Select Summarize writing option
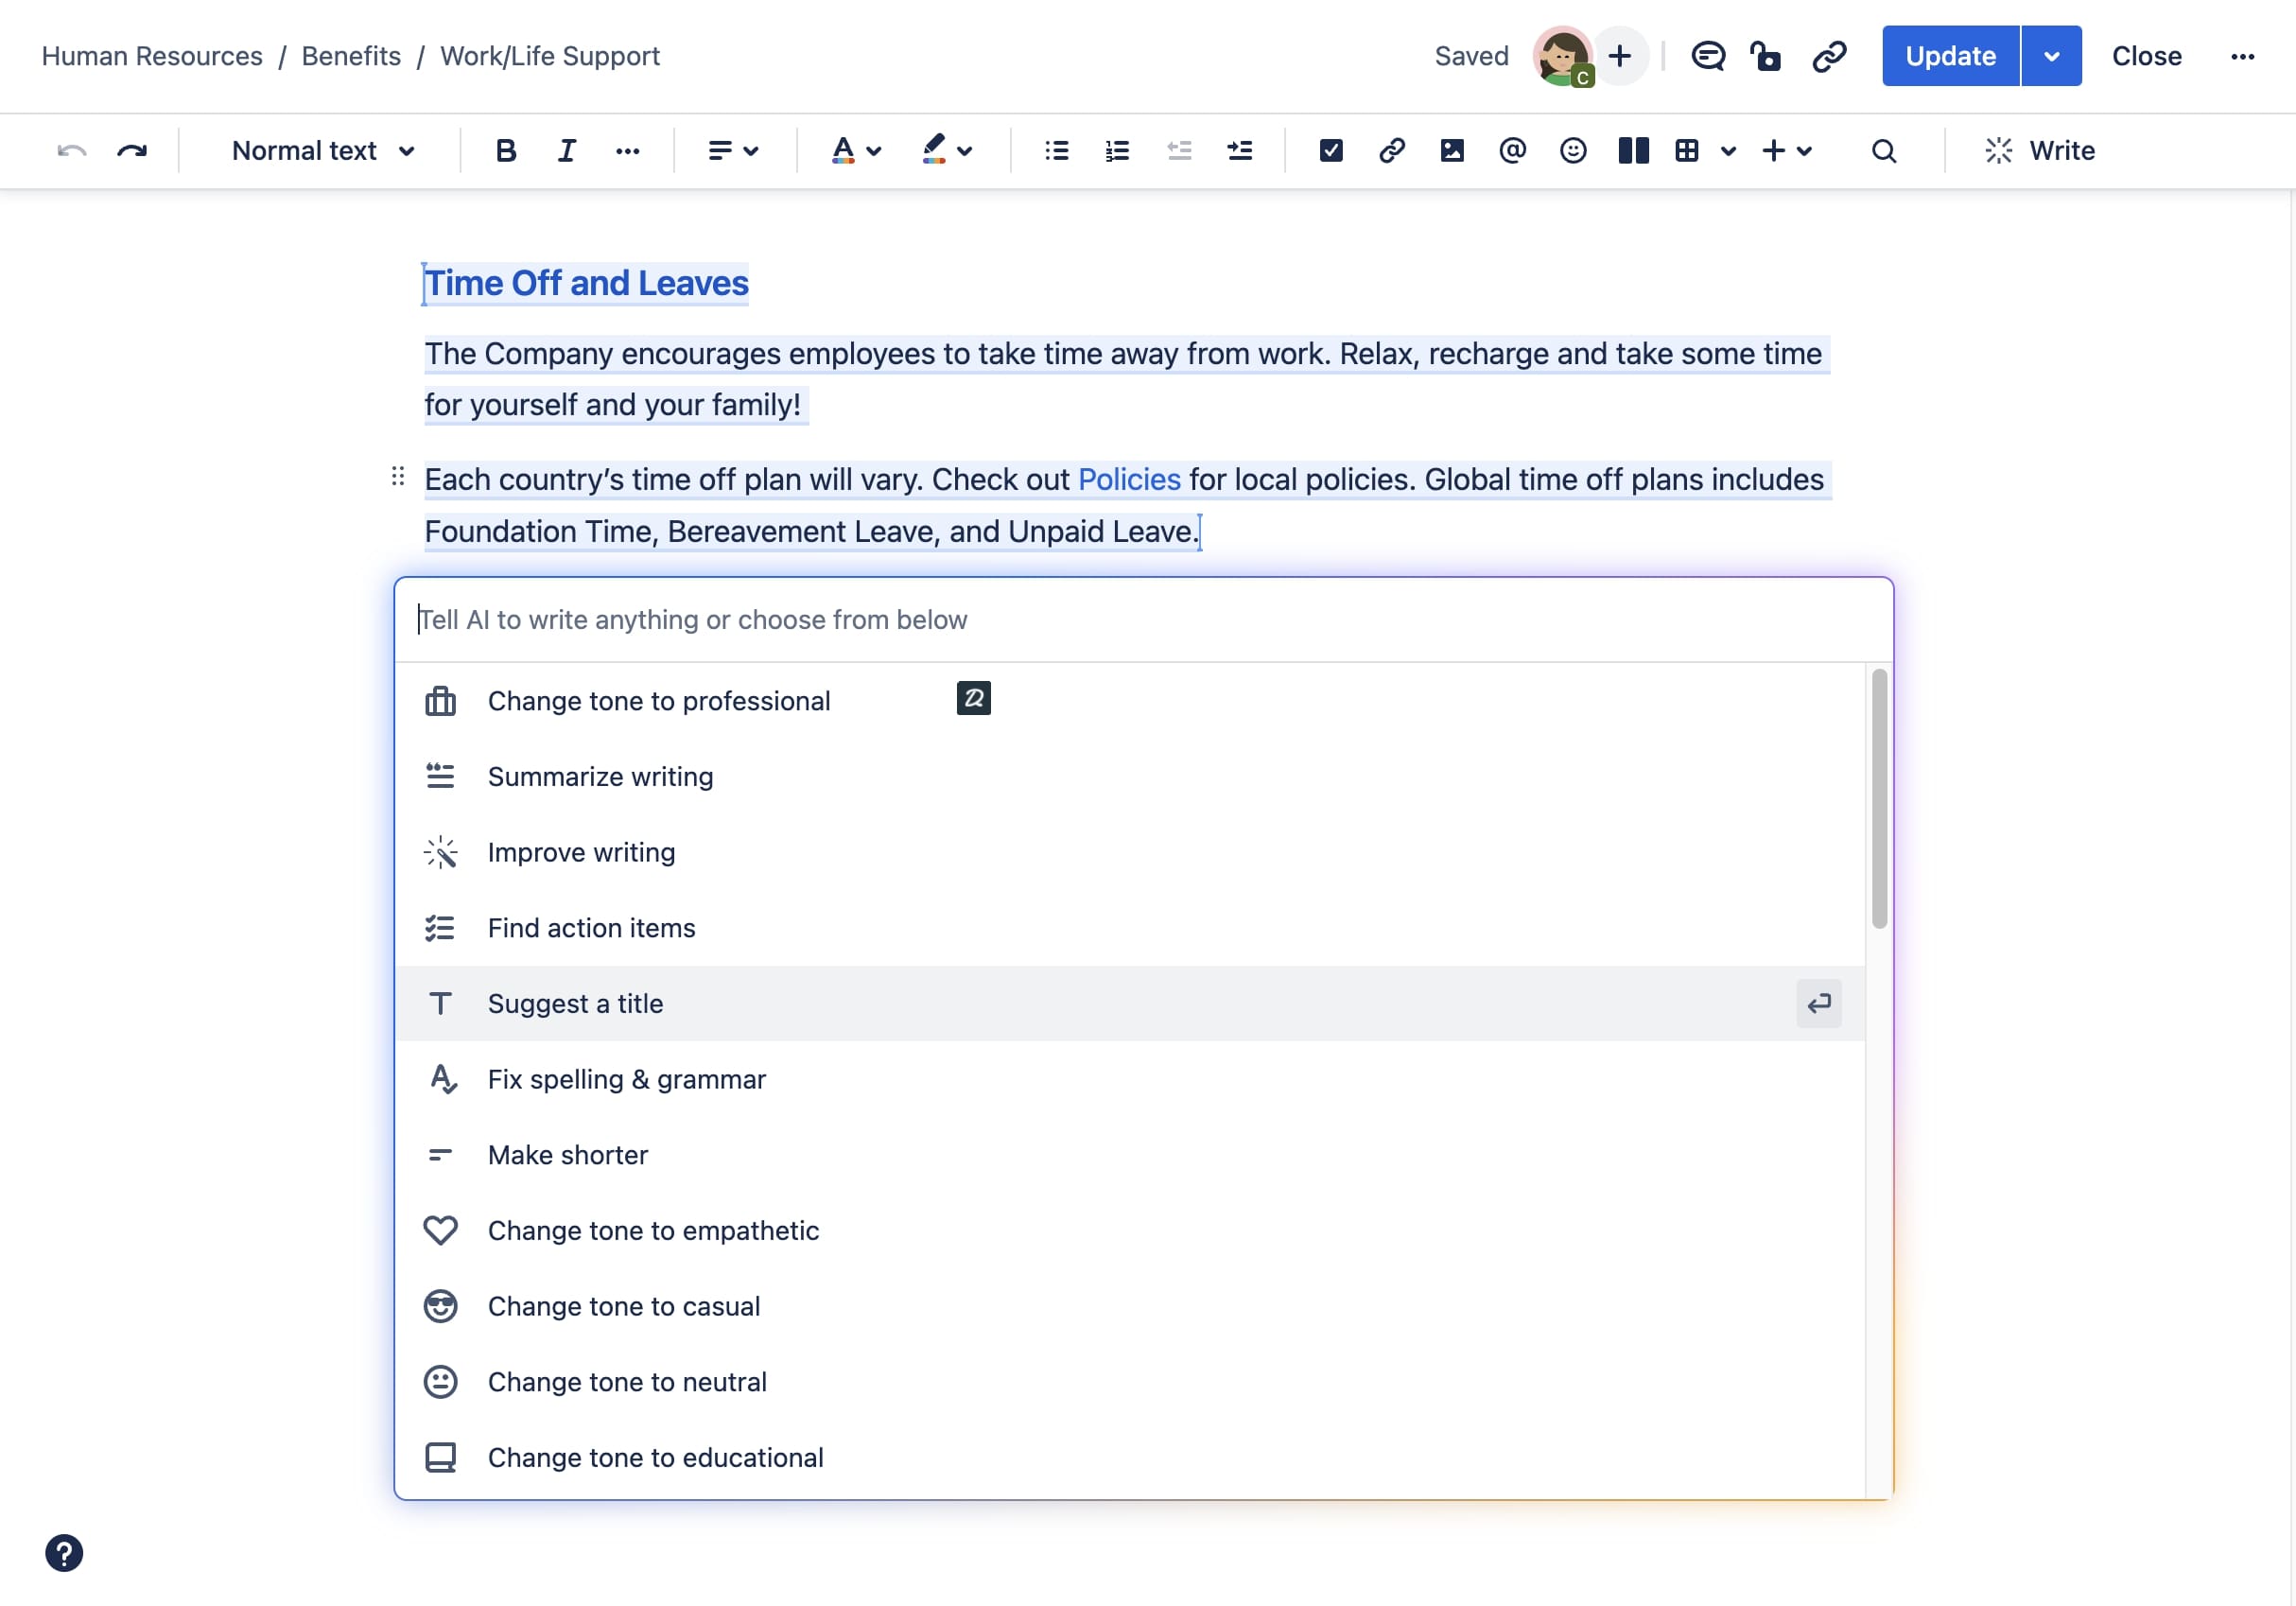This screenshot has width=2296, height=1606. [x=1130, y=777]
